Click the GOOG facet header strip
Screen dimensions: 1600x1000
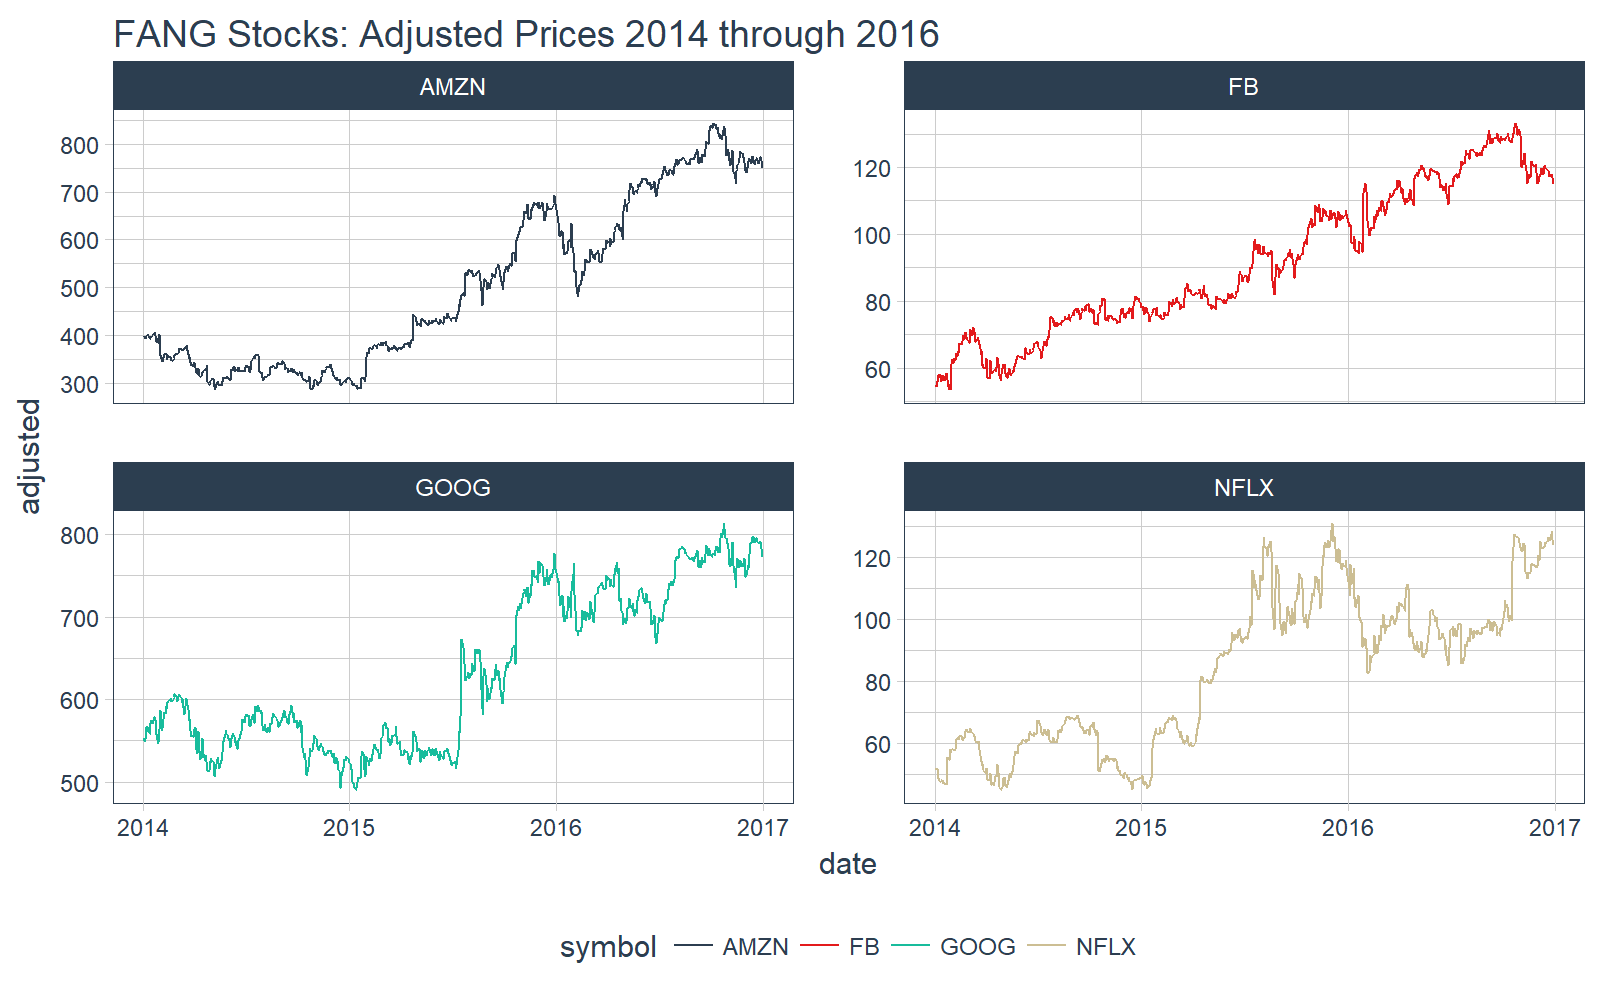point(453,487)
